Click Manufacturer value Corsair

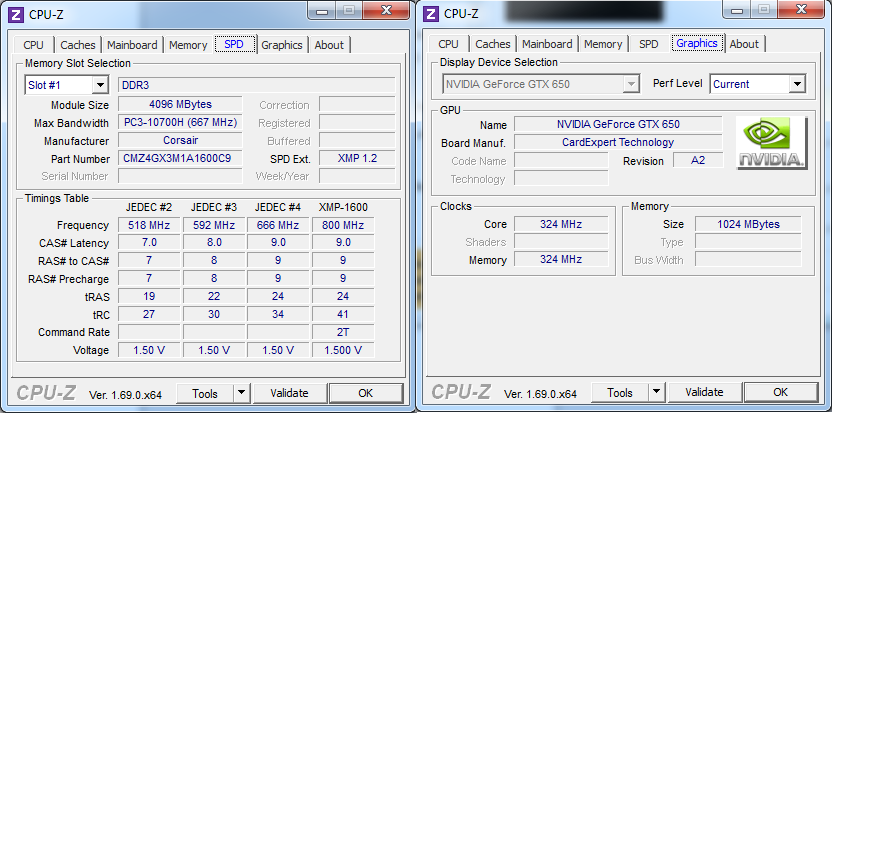coord(180,141)
